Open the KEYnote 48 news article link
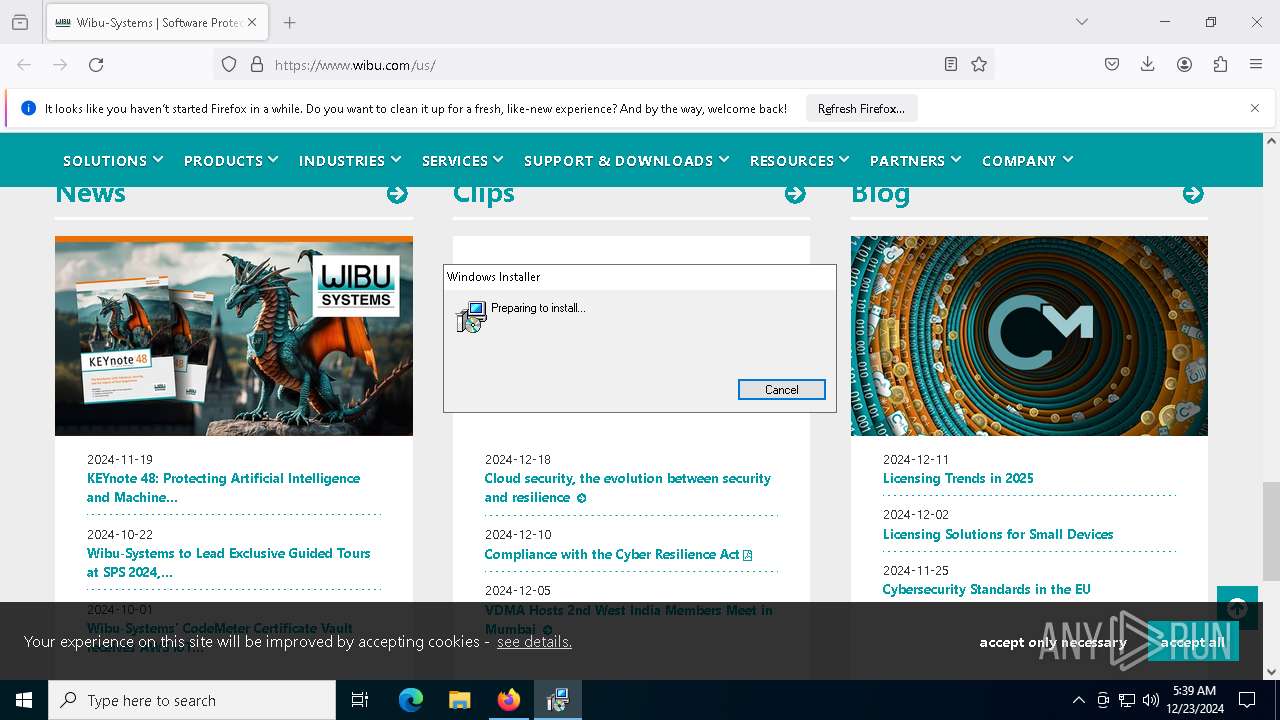 [x=223, y=488]
